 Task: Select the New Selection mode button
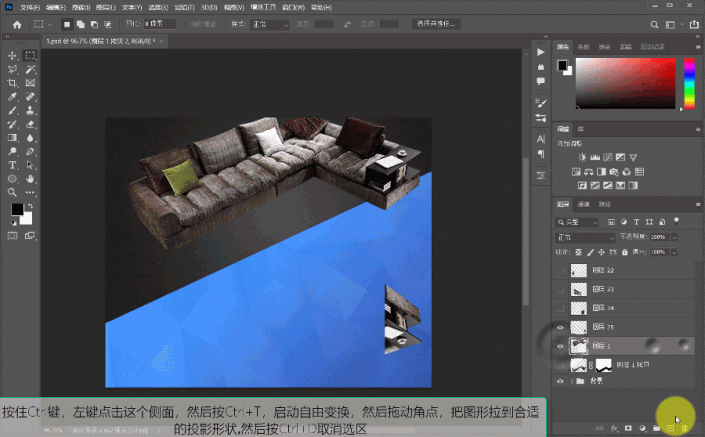click(x=67, y=24)
